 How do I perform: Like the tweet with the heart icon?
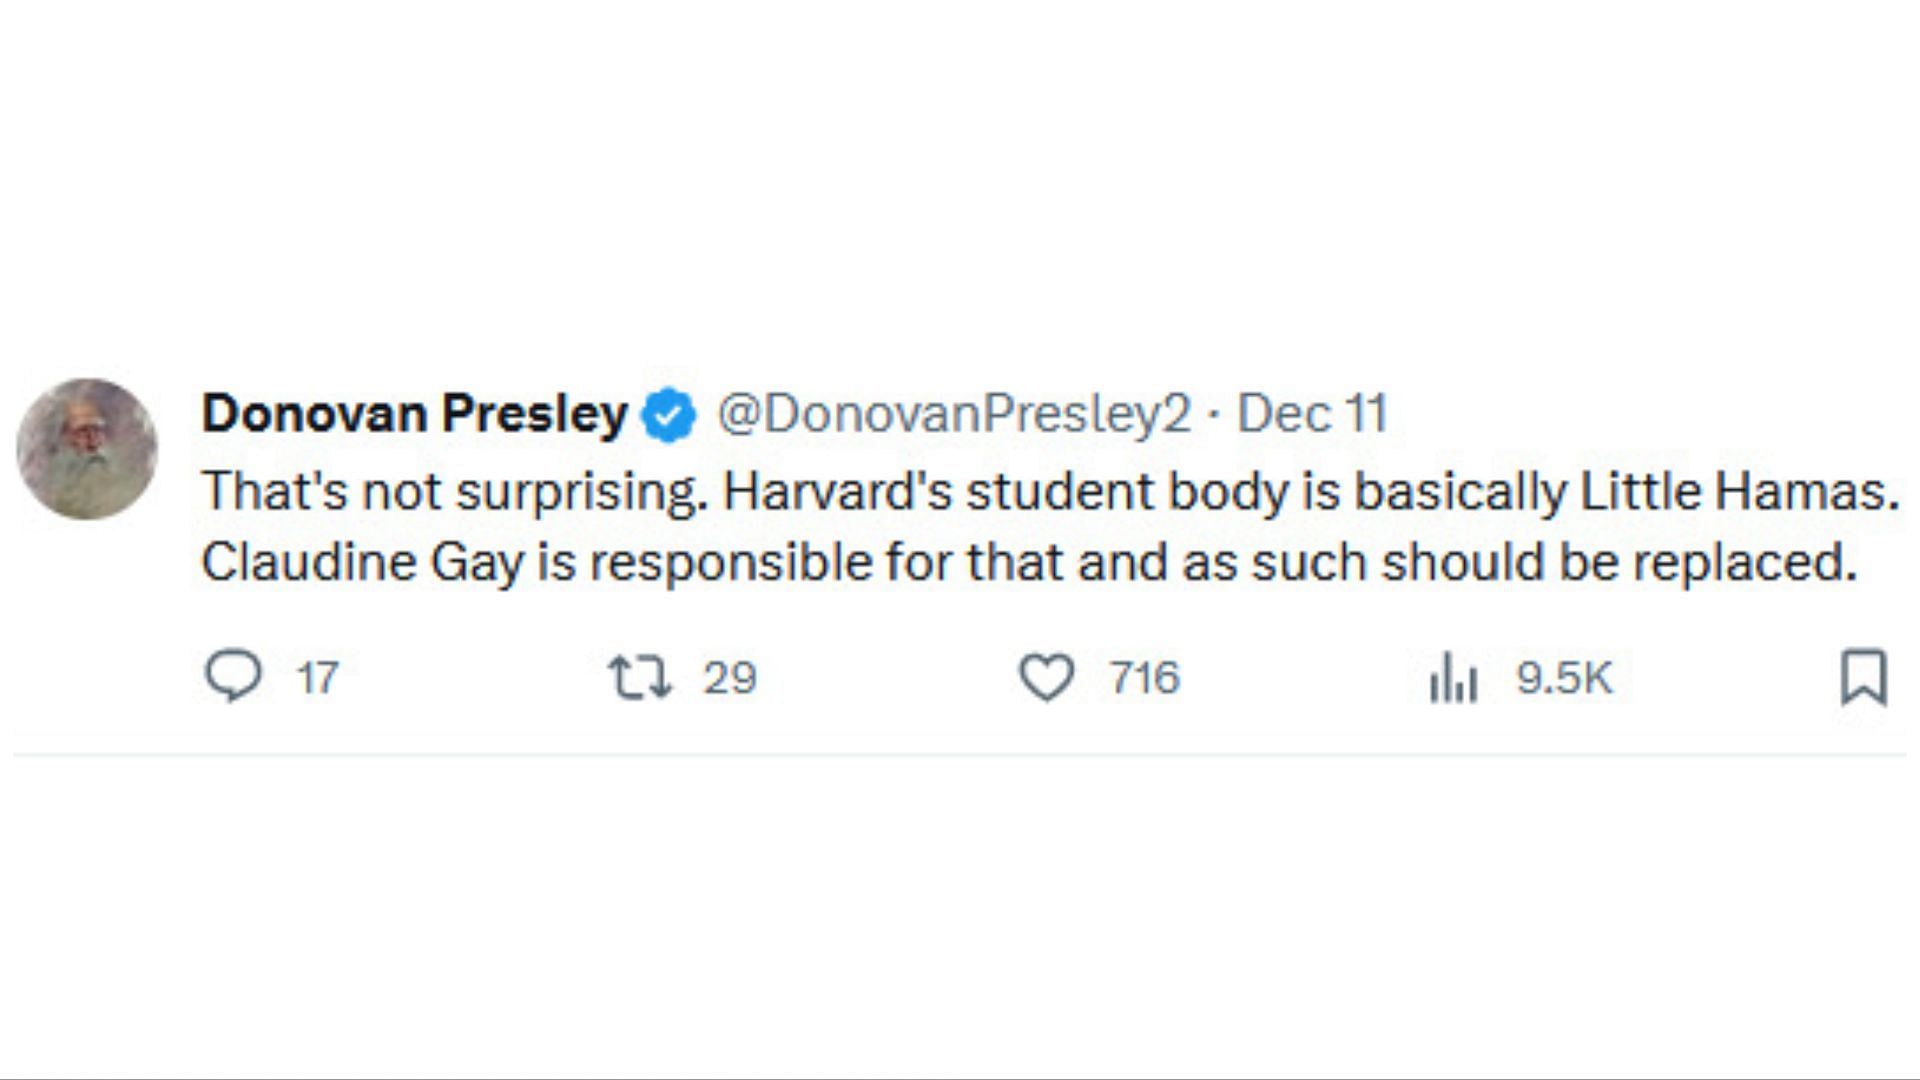tap(1046, 677)
